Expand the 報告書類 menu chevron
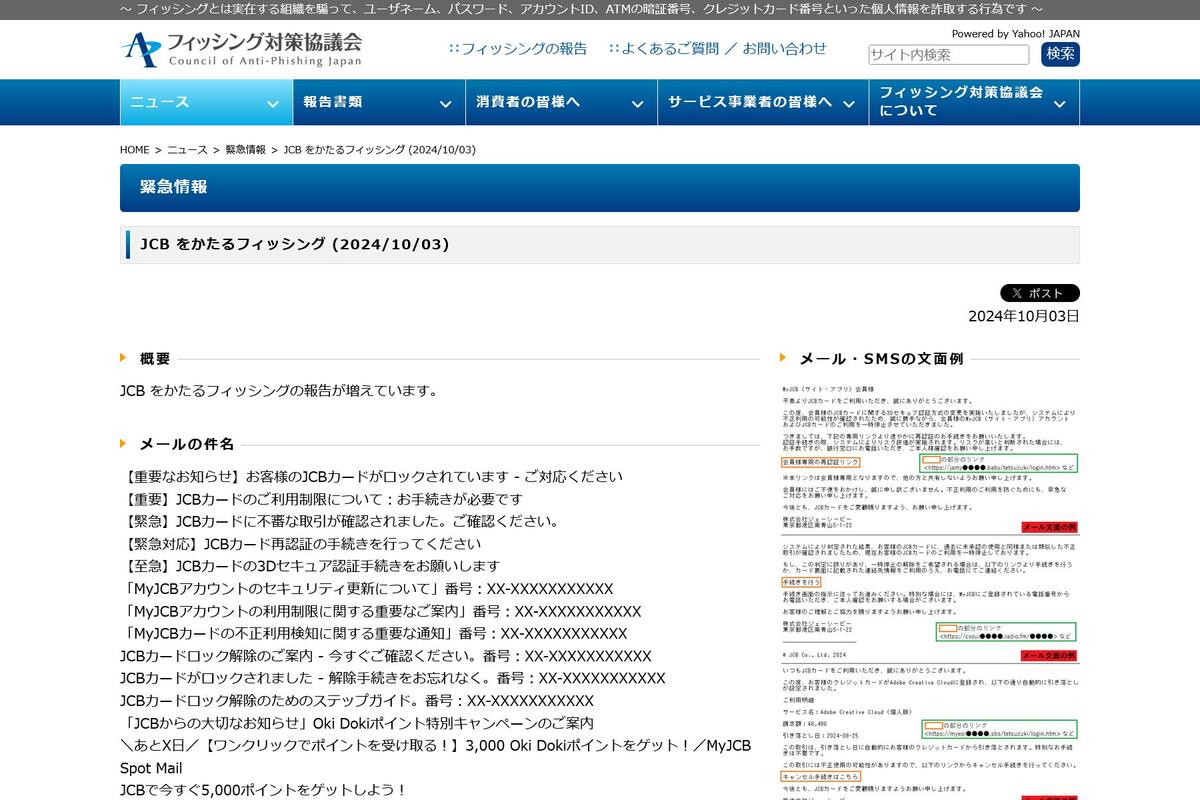This screenshot has width=1200, height=800. click(x=445, y=104)
